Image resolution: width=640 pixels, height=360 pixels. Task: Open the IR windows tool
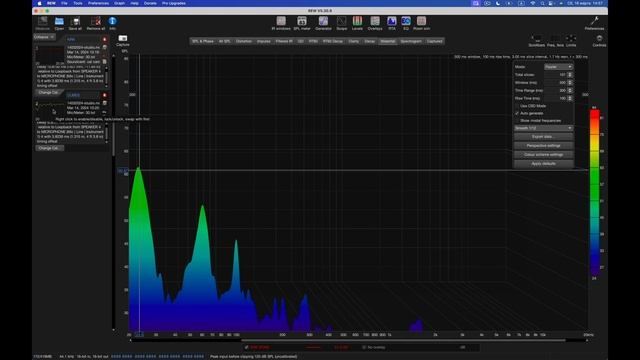click(x=281, y=23)
